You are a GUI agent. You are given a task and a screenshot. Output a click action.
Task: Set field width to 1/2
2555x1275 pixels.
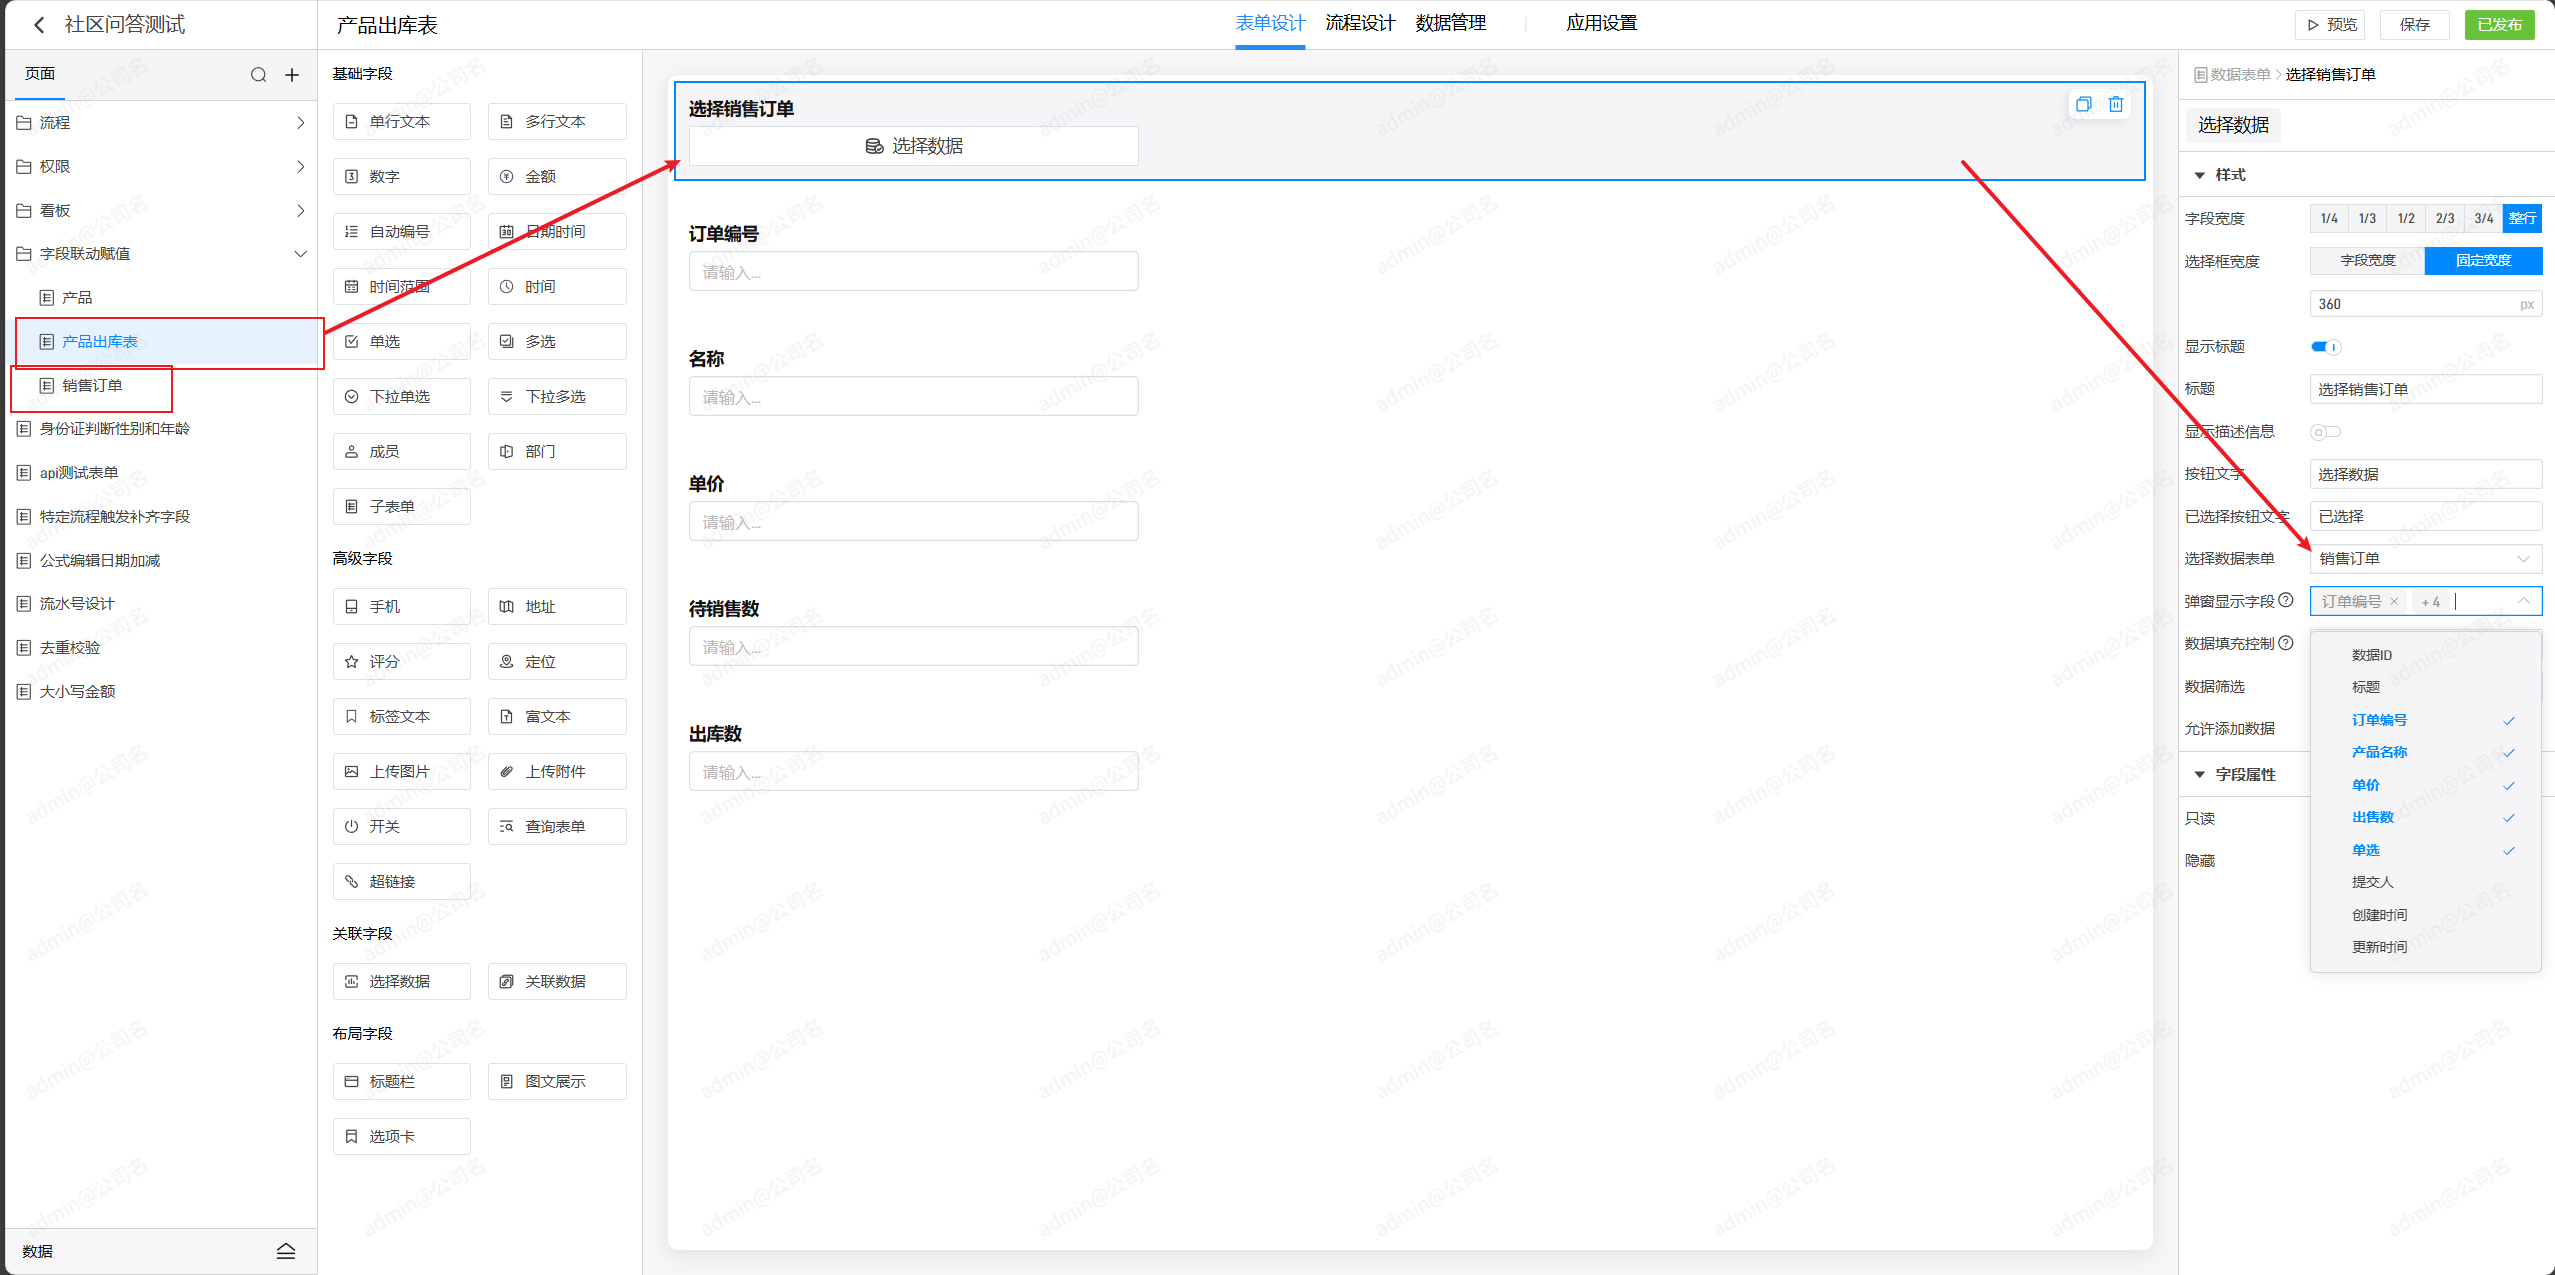[x=2406, y=218]
